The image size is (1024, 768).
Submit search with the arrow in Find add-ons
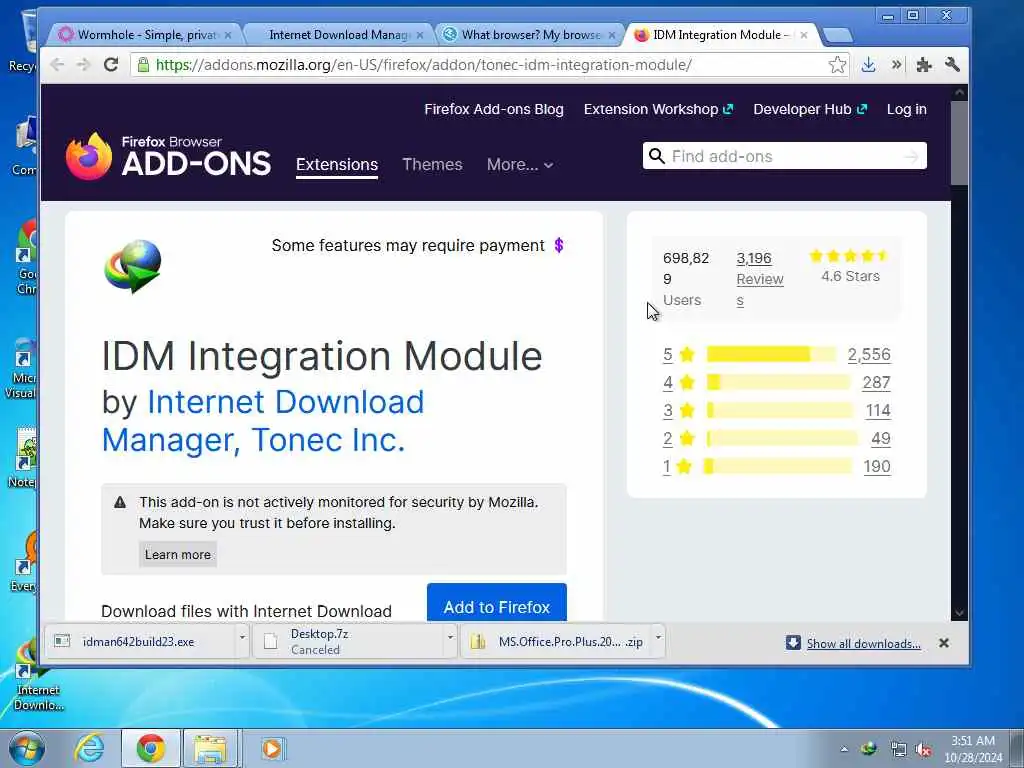[912, 157]
